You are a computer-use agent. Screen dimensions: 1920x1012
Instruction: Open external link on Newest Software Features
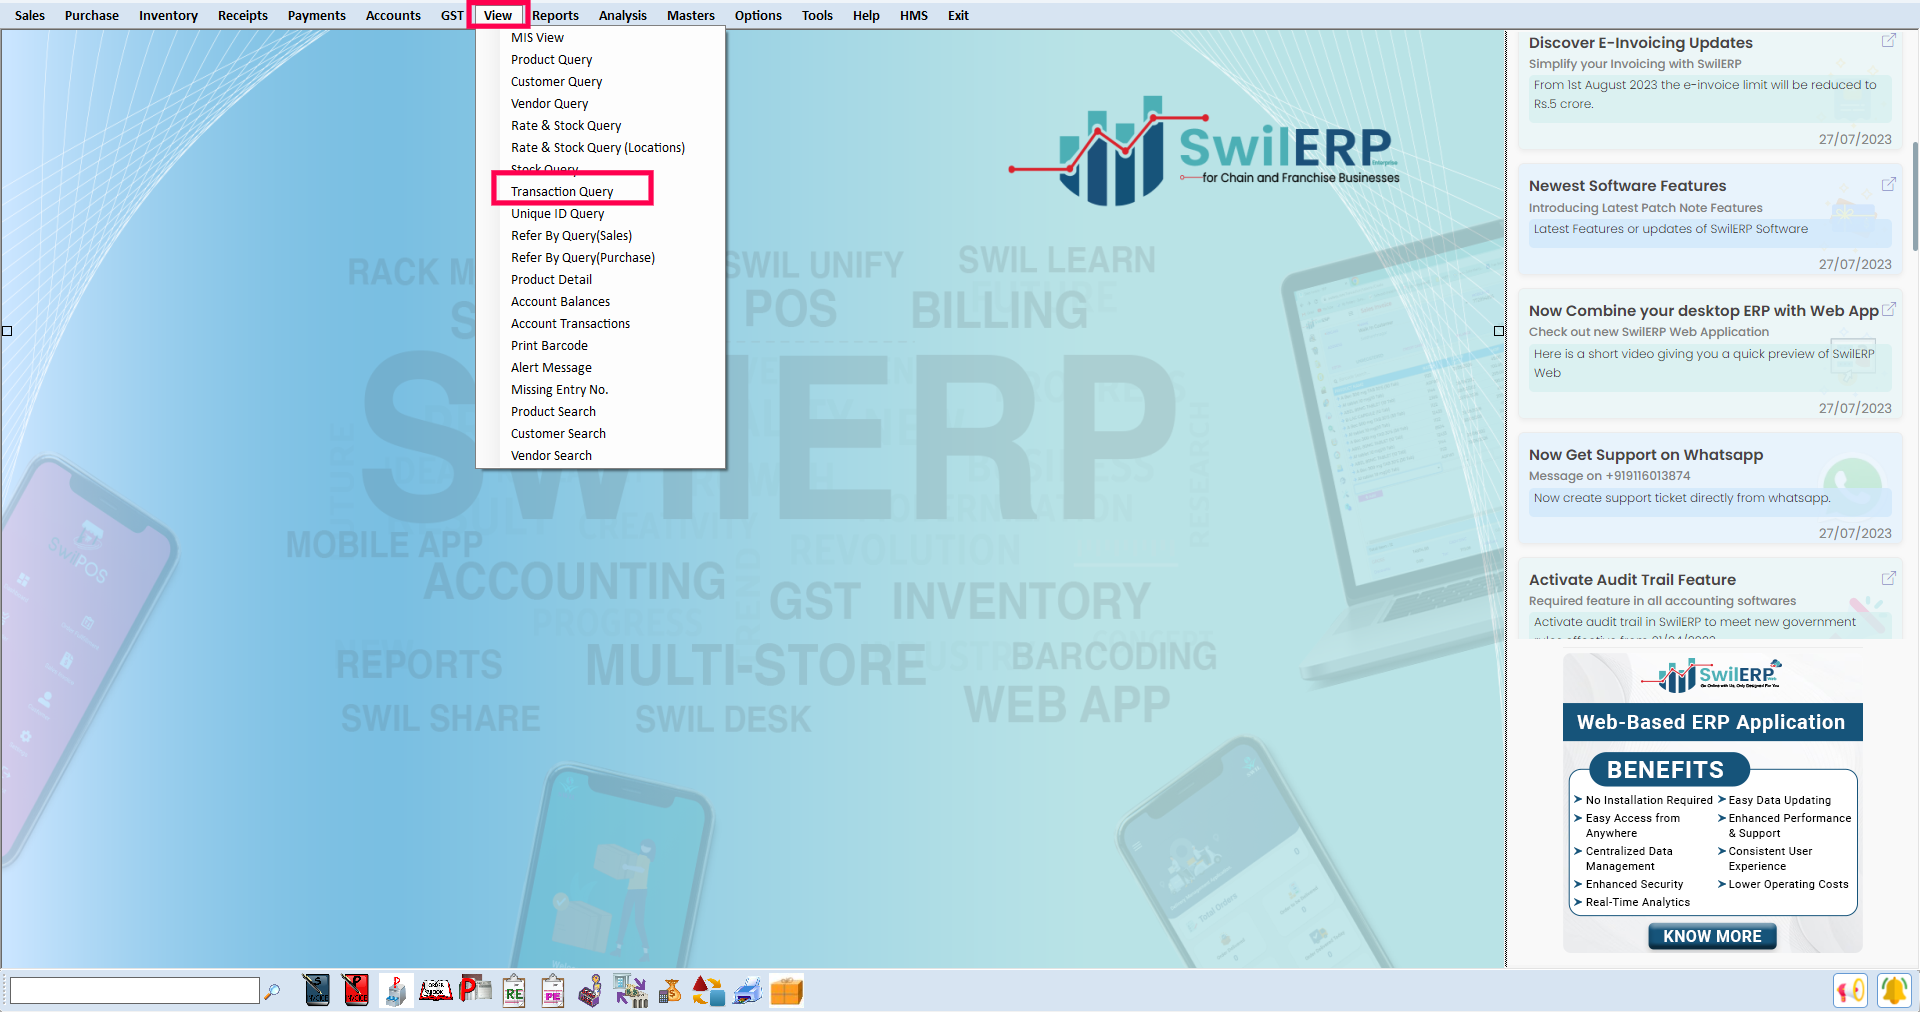(1889, 184)
